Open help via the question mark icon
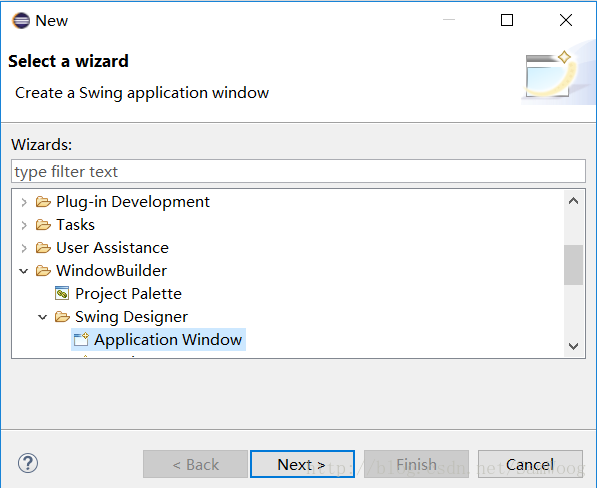This screenshot has width=597, height=488. [x=28, y=463]
